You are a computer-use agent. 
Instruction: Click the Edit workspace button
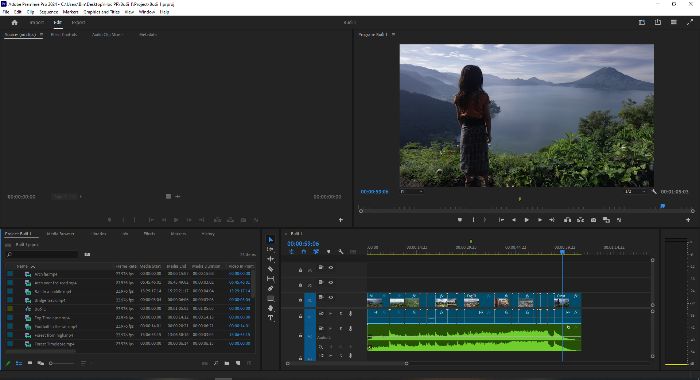[x=58, y=22]
